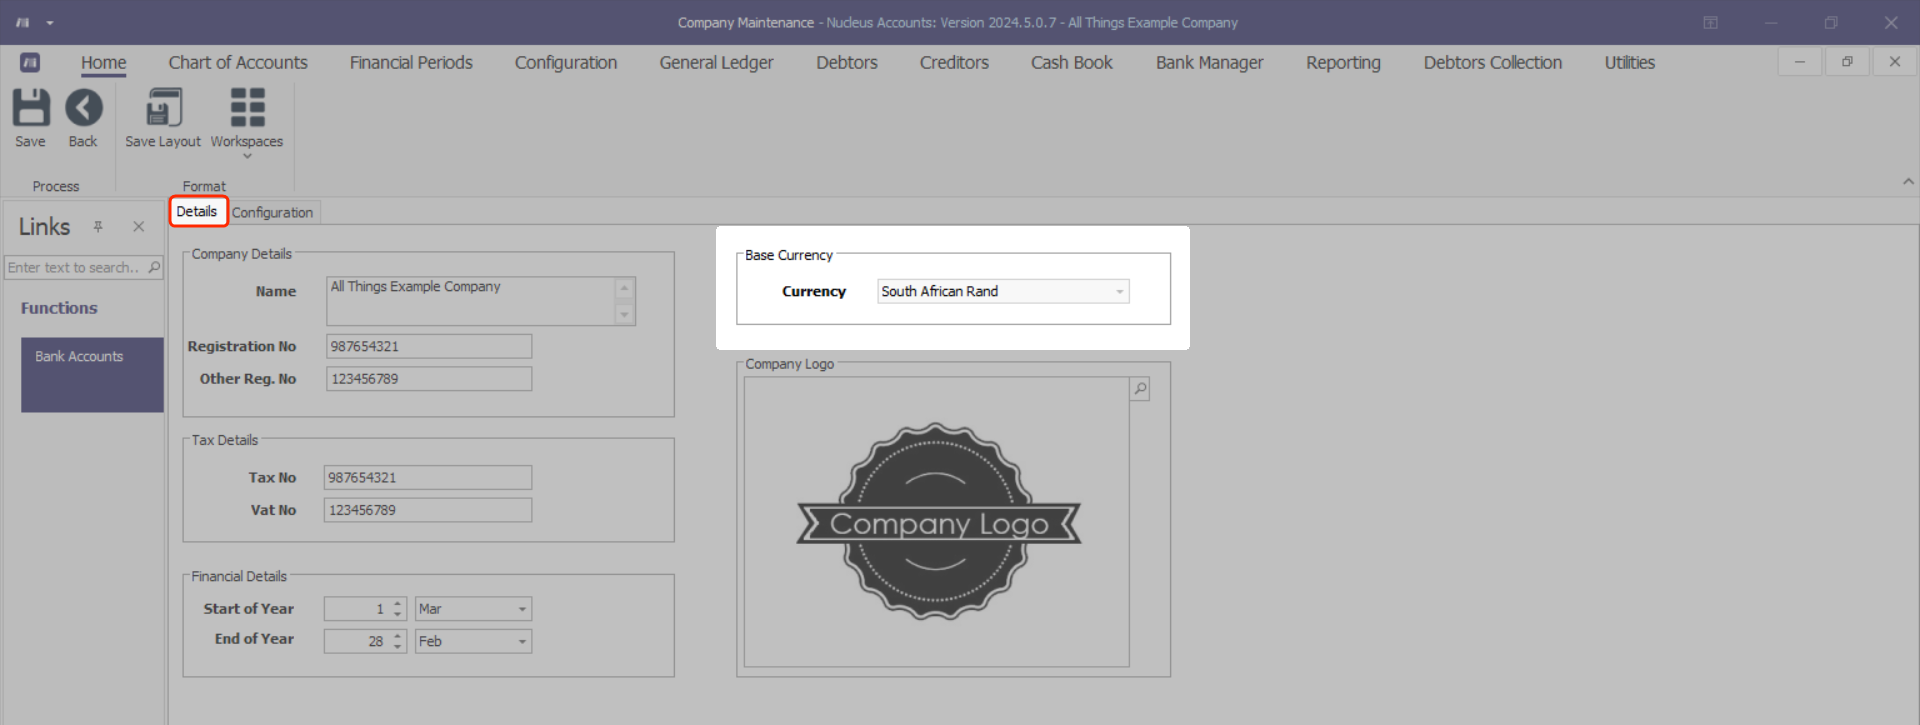Pin the Links panel
Screen dimensions: 1920x725
point(98,227)
